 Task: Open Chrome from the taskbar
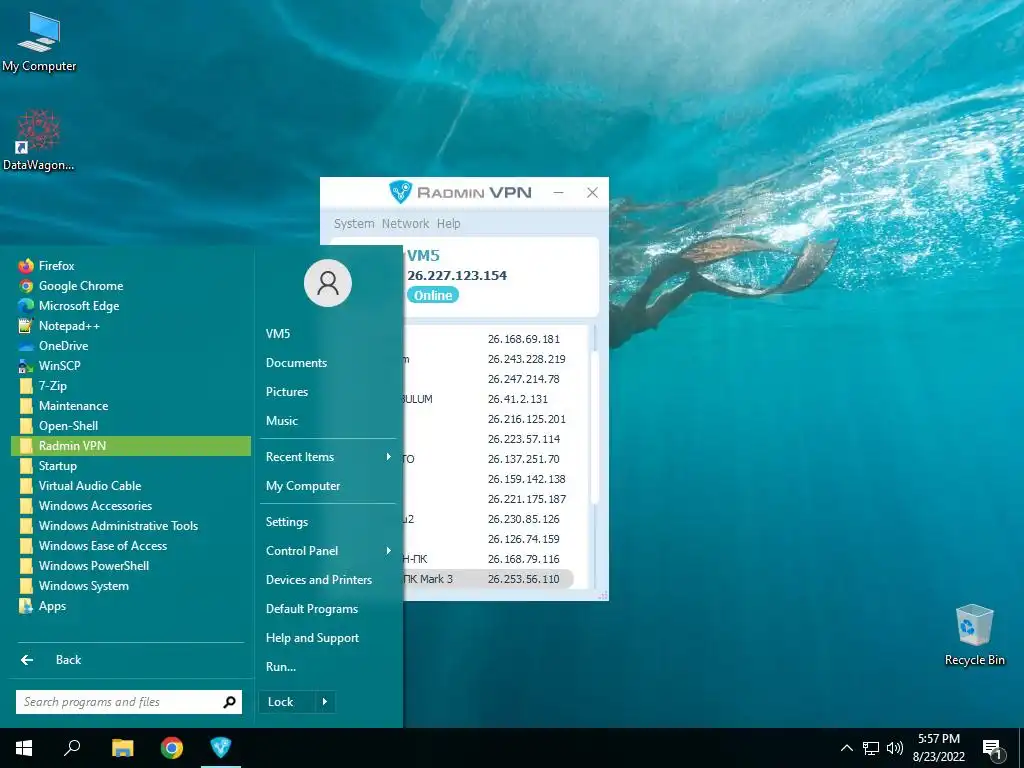click(x=172, y=748)
